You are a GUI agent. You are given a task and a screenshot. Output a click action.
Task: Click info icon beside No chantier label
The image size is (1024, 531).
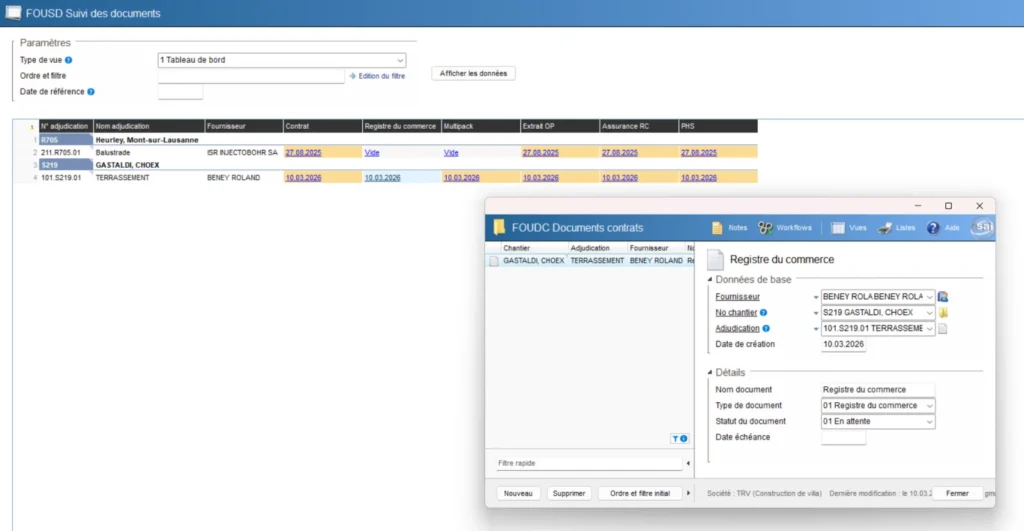coord(763,313)
